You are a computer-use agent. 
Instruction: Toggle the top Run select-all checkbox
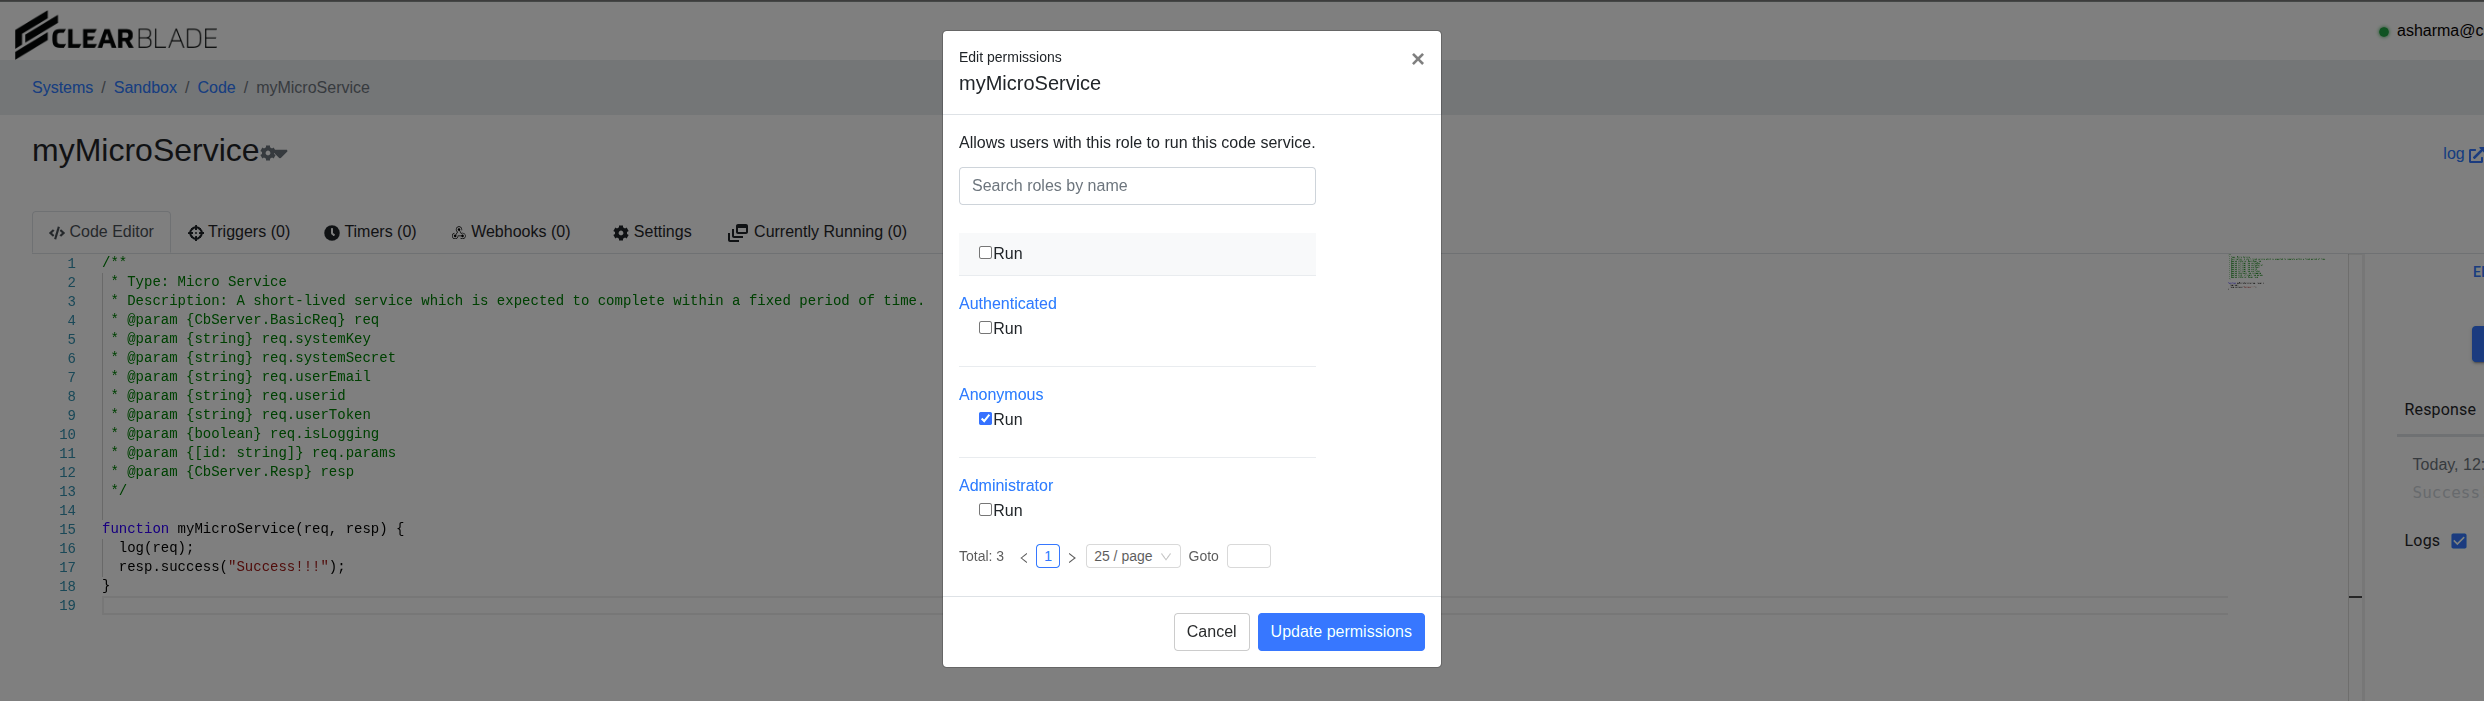click(985, 253)
